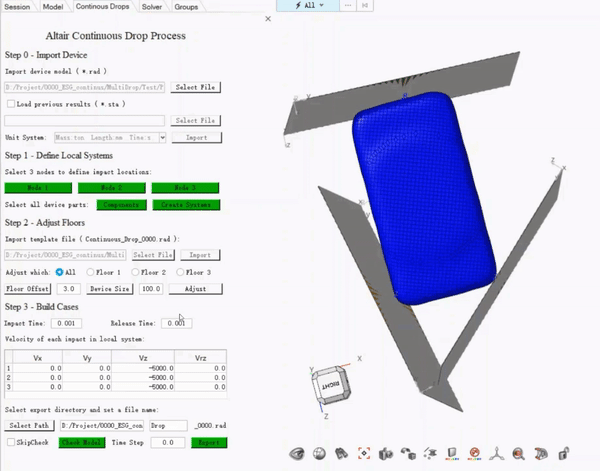This screenshot has height=471, width=600.
Task: Switch to the Solver tab
Action: (152, 7)
